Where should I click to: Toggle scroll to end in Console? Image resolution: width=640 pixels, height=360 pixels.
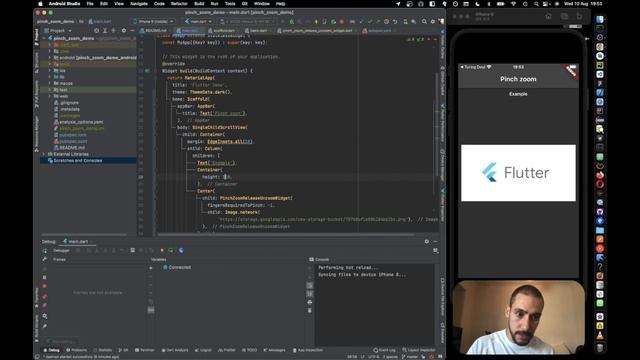310,293
